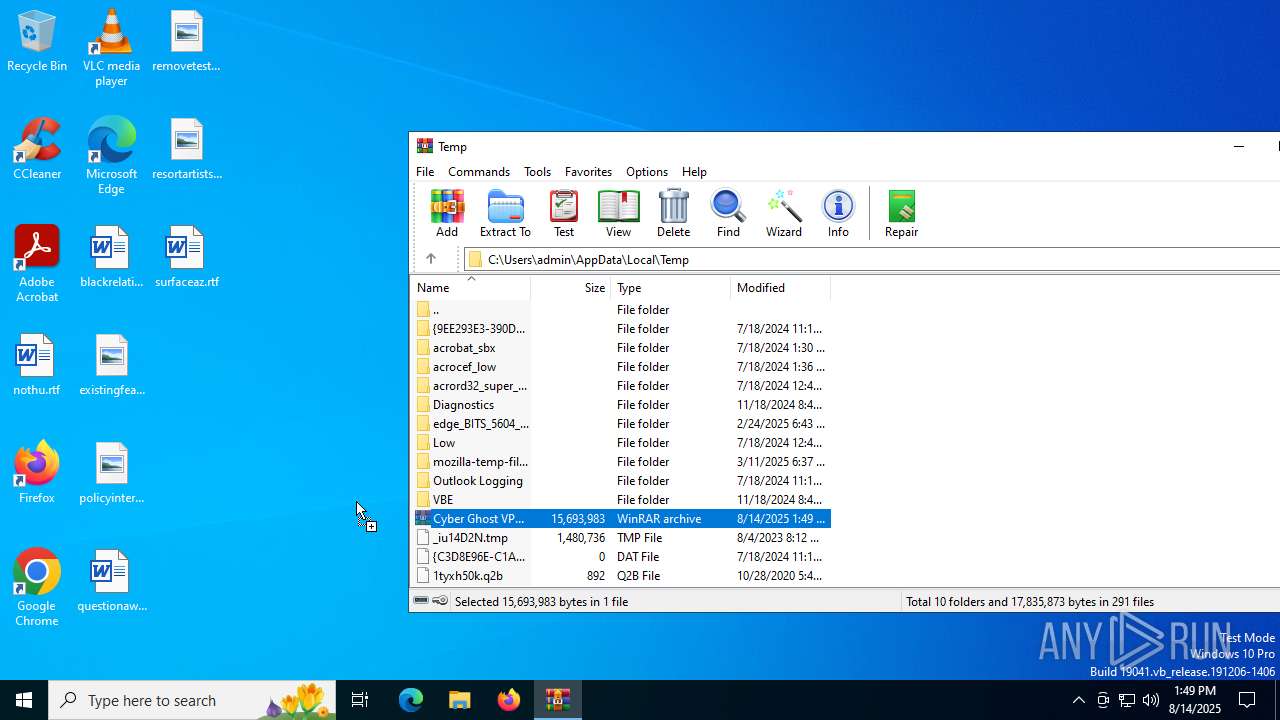Select the acrord32_super_ folder
This screenshot has height=720, width=1280.
point(622,386)
